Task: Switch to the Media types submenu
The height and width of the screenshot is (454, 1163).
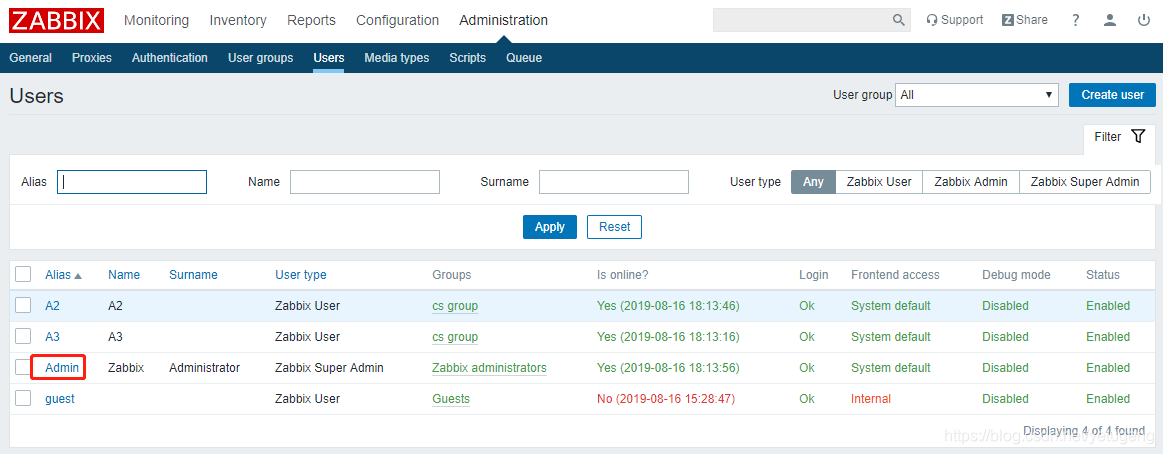Action: (397, 58)
